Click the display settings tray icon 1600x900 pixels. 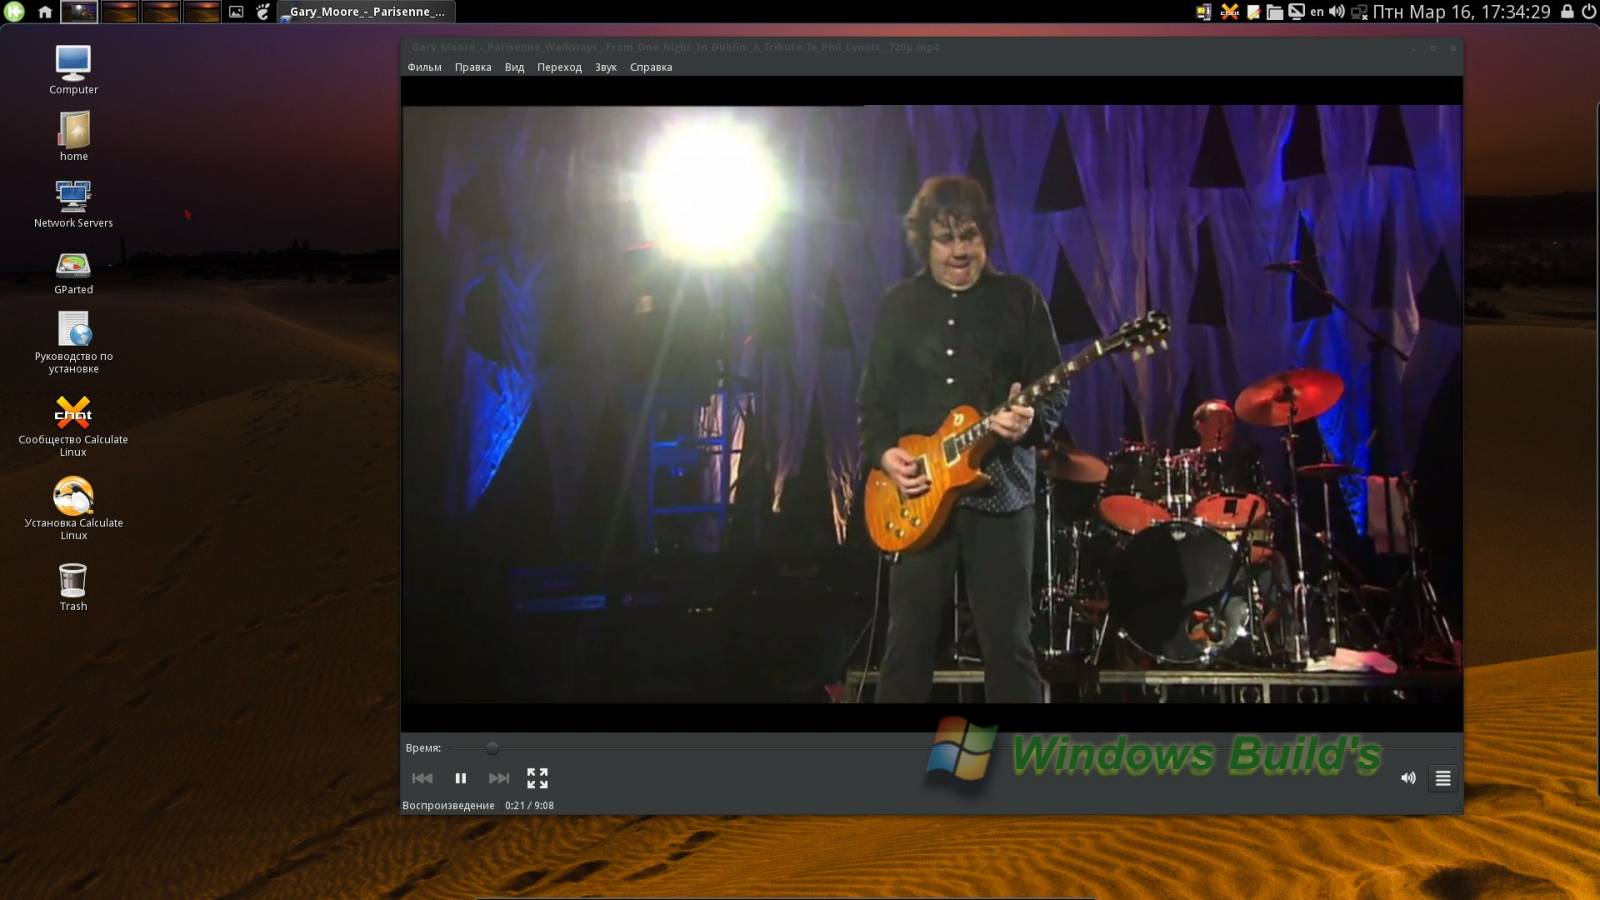[x=1296, y=12]
